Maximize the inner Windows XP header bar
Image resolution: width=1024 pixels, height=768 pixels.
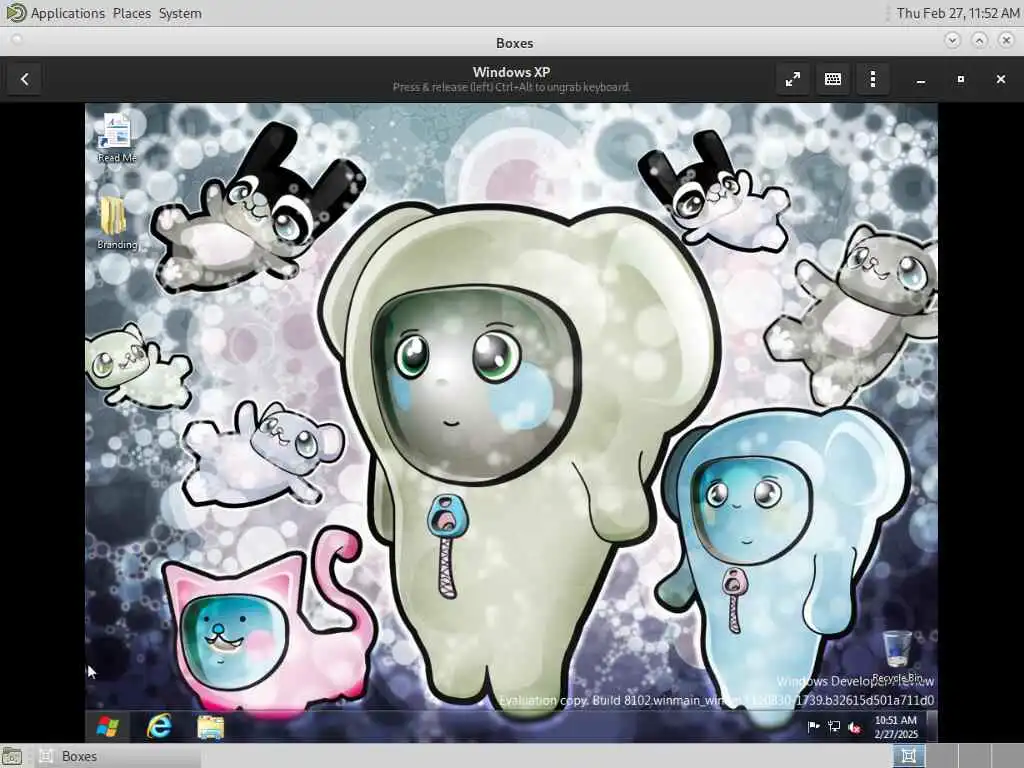click(x=961, y=79)
